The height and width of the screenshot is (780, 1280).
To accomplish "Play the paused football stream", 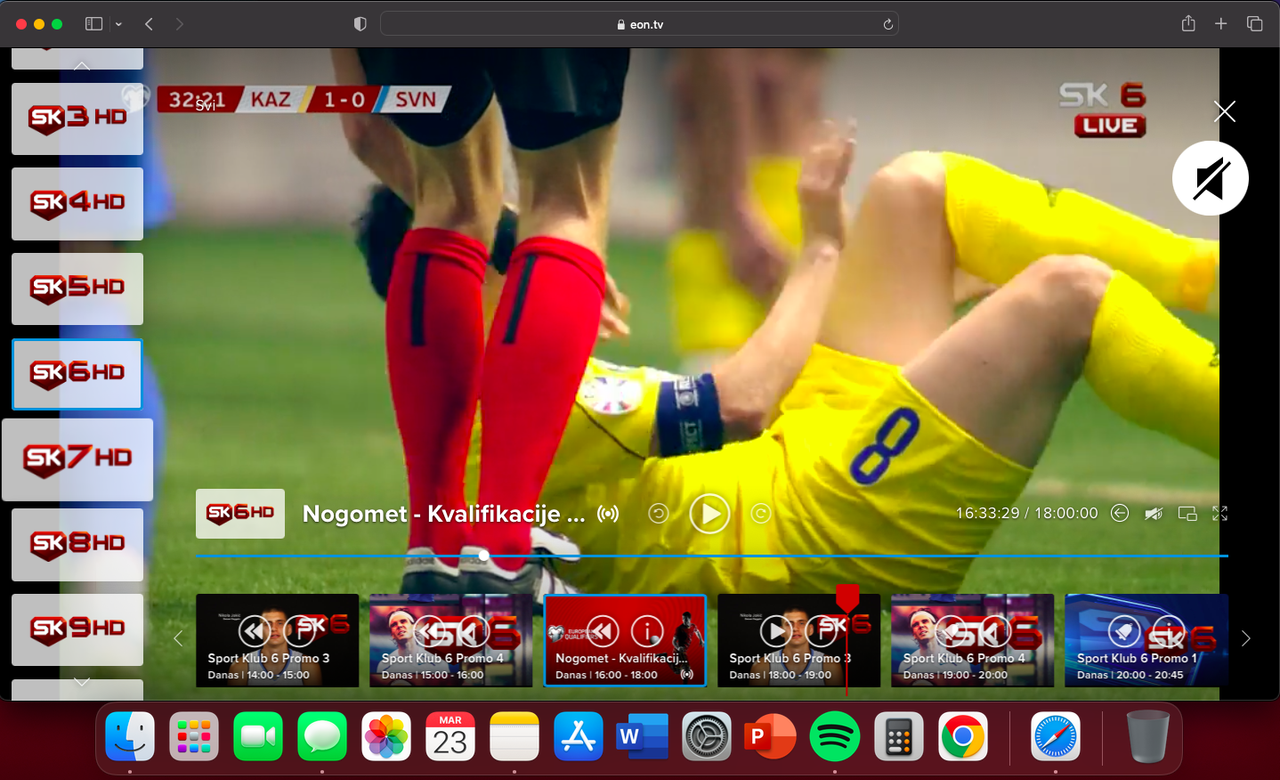I will (x=710, y=513).
